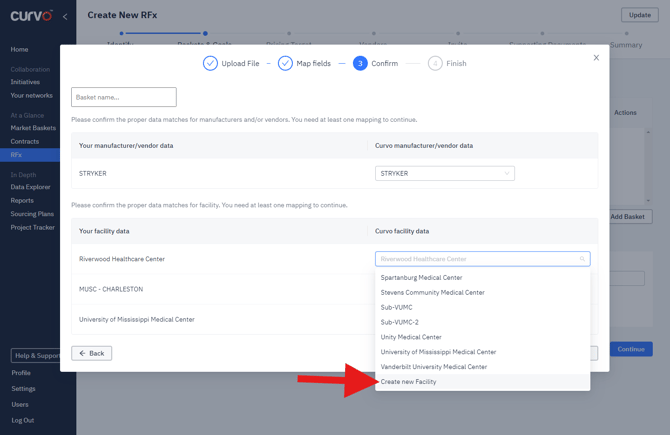Viewport: 670px width, 435px height.
Task: Select the Finish step 4 circle
Action: click(x=435, y=63)
